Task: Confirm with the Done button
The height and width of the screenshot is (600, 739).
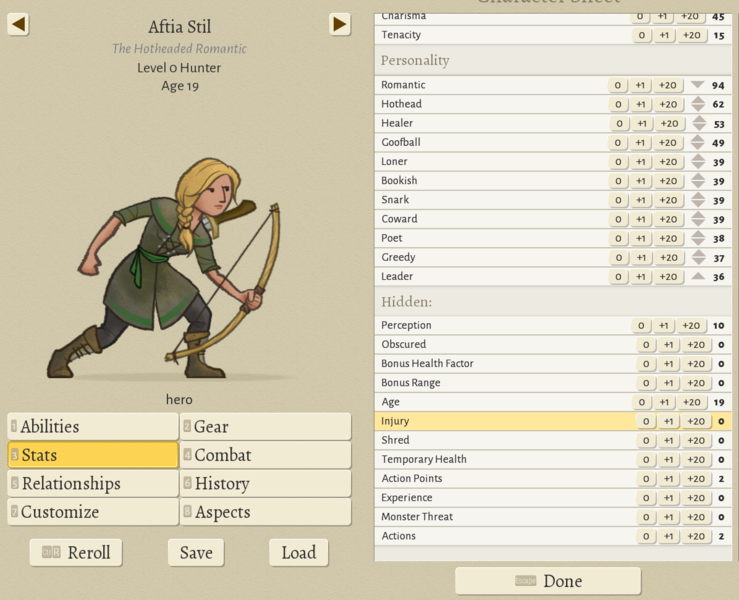Action: 548,581
